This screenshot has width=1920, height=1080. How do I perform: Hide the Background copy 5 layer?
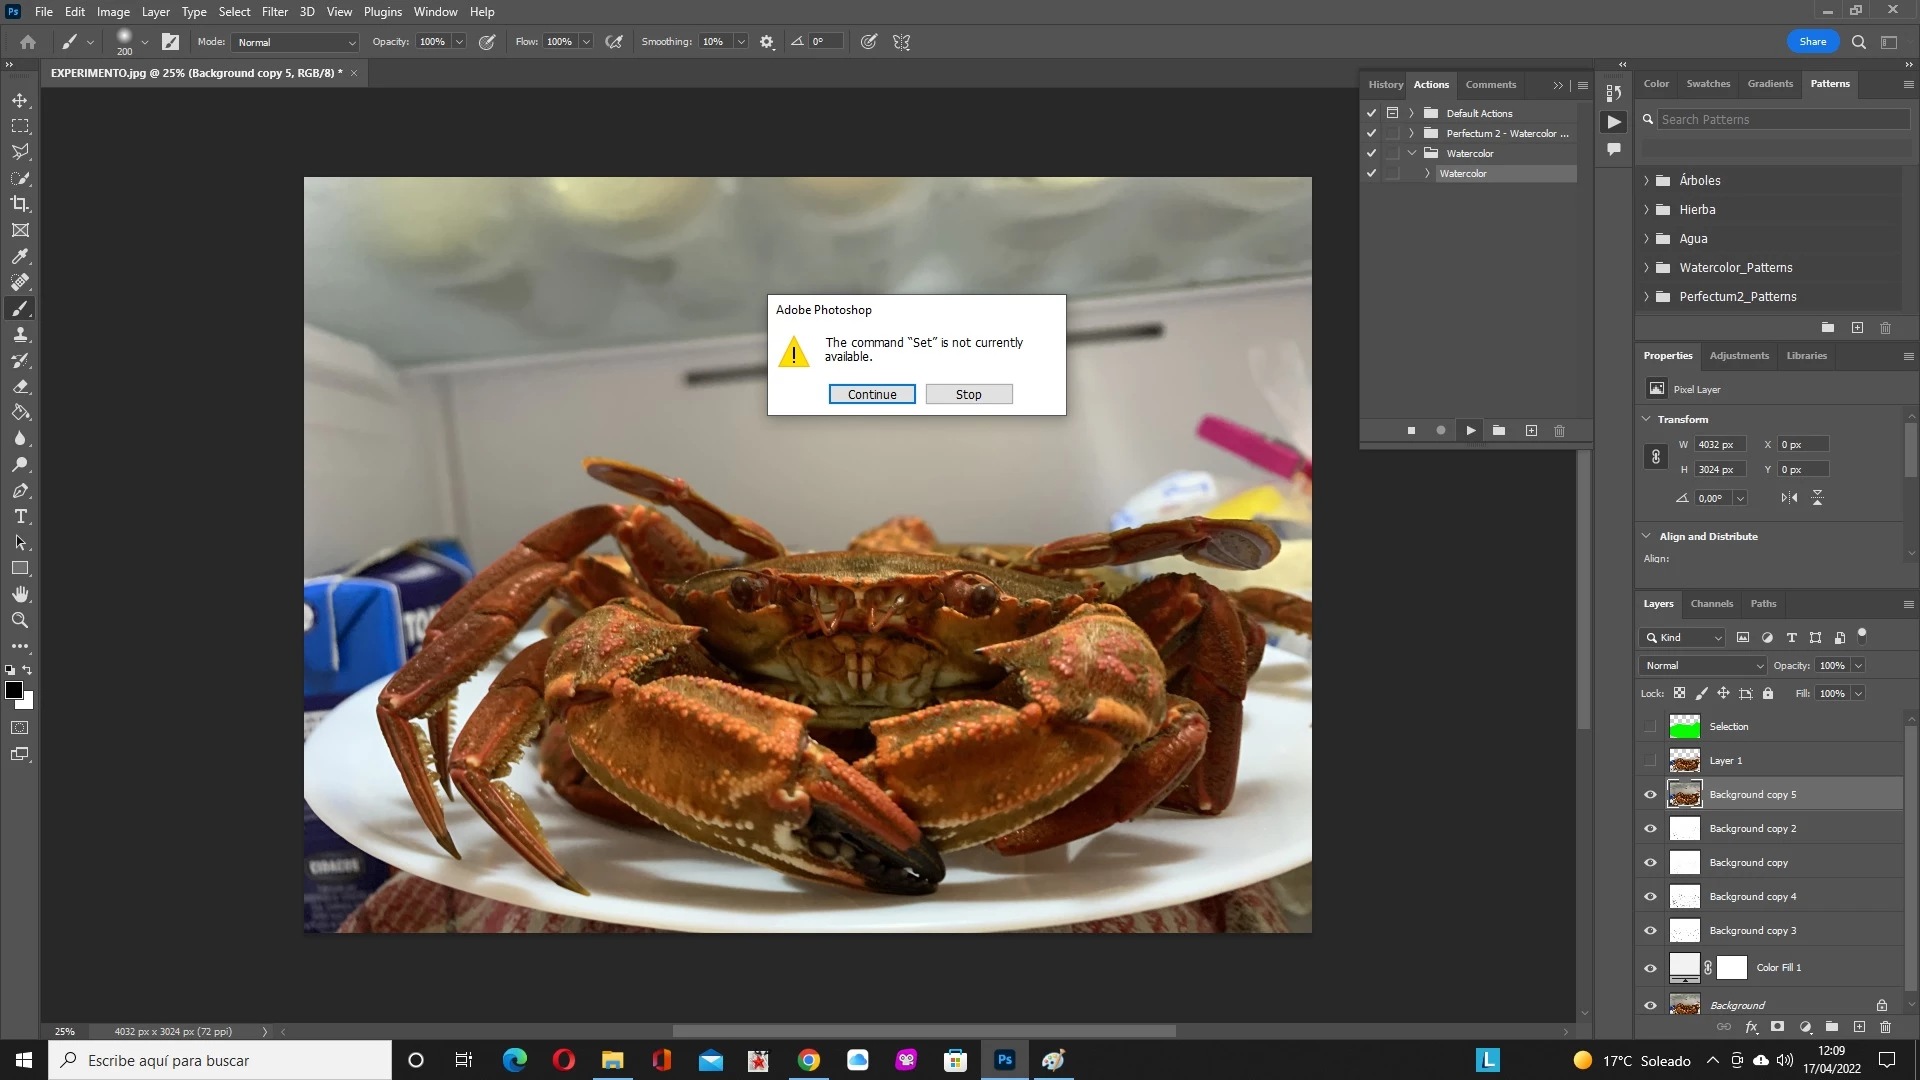1650,795
